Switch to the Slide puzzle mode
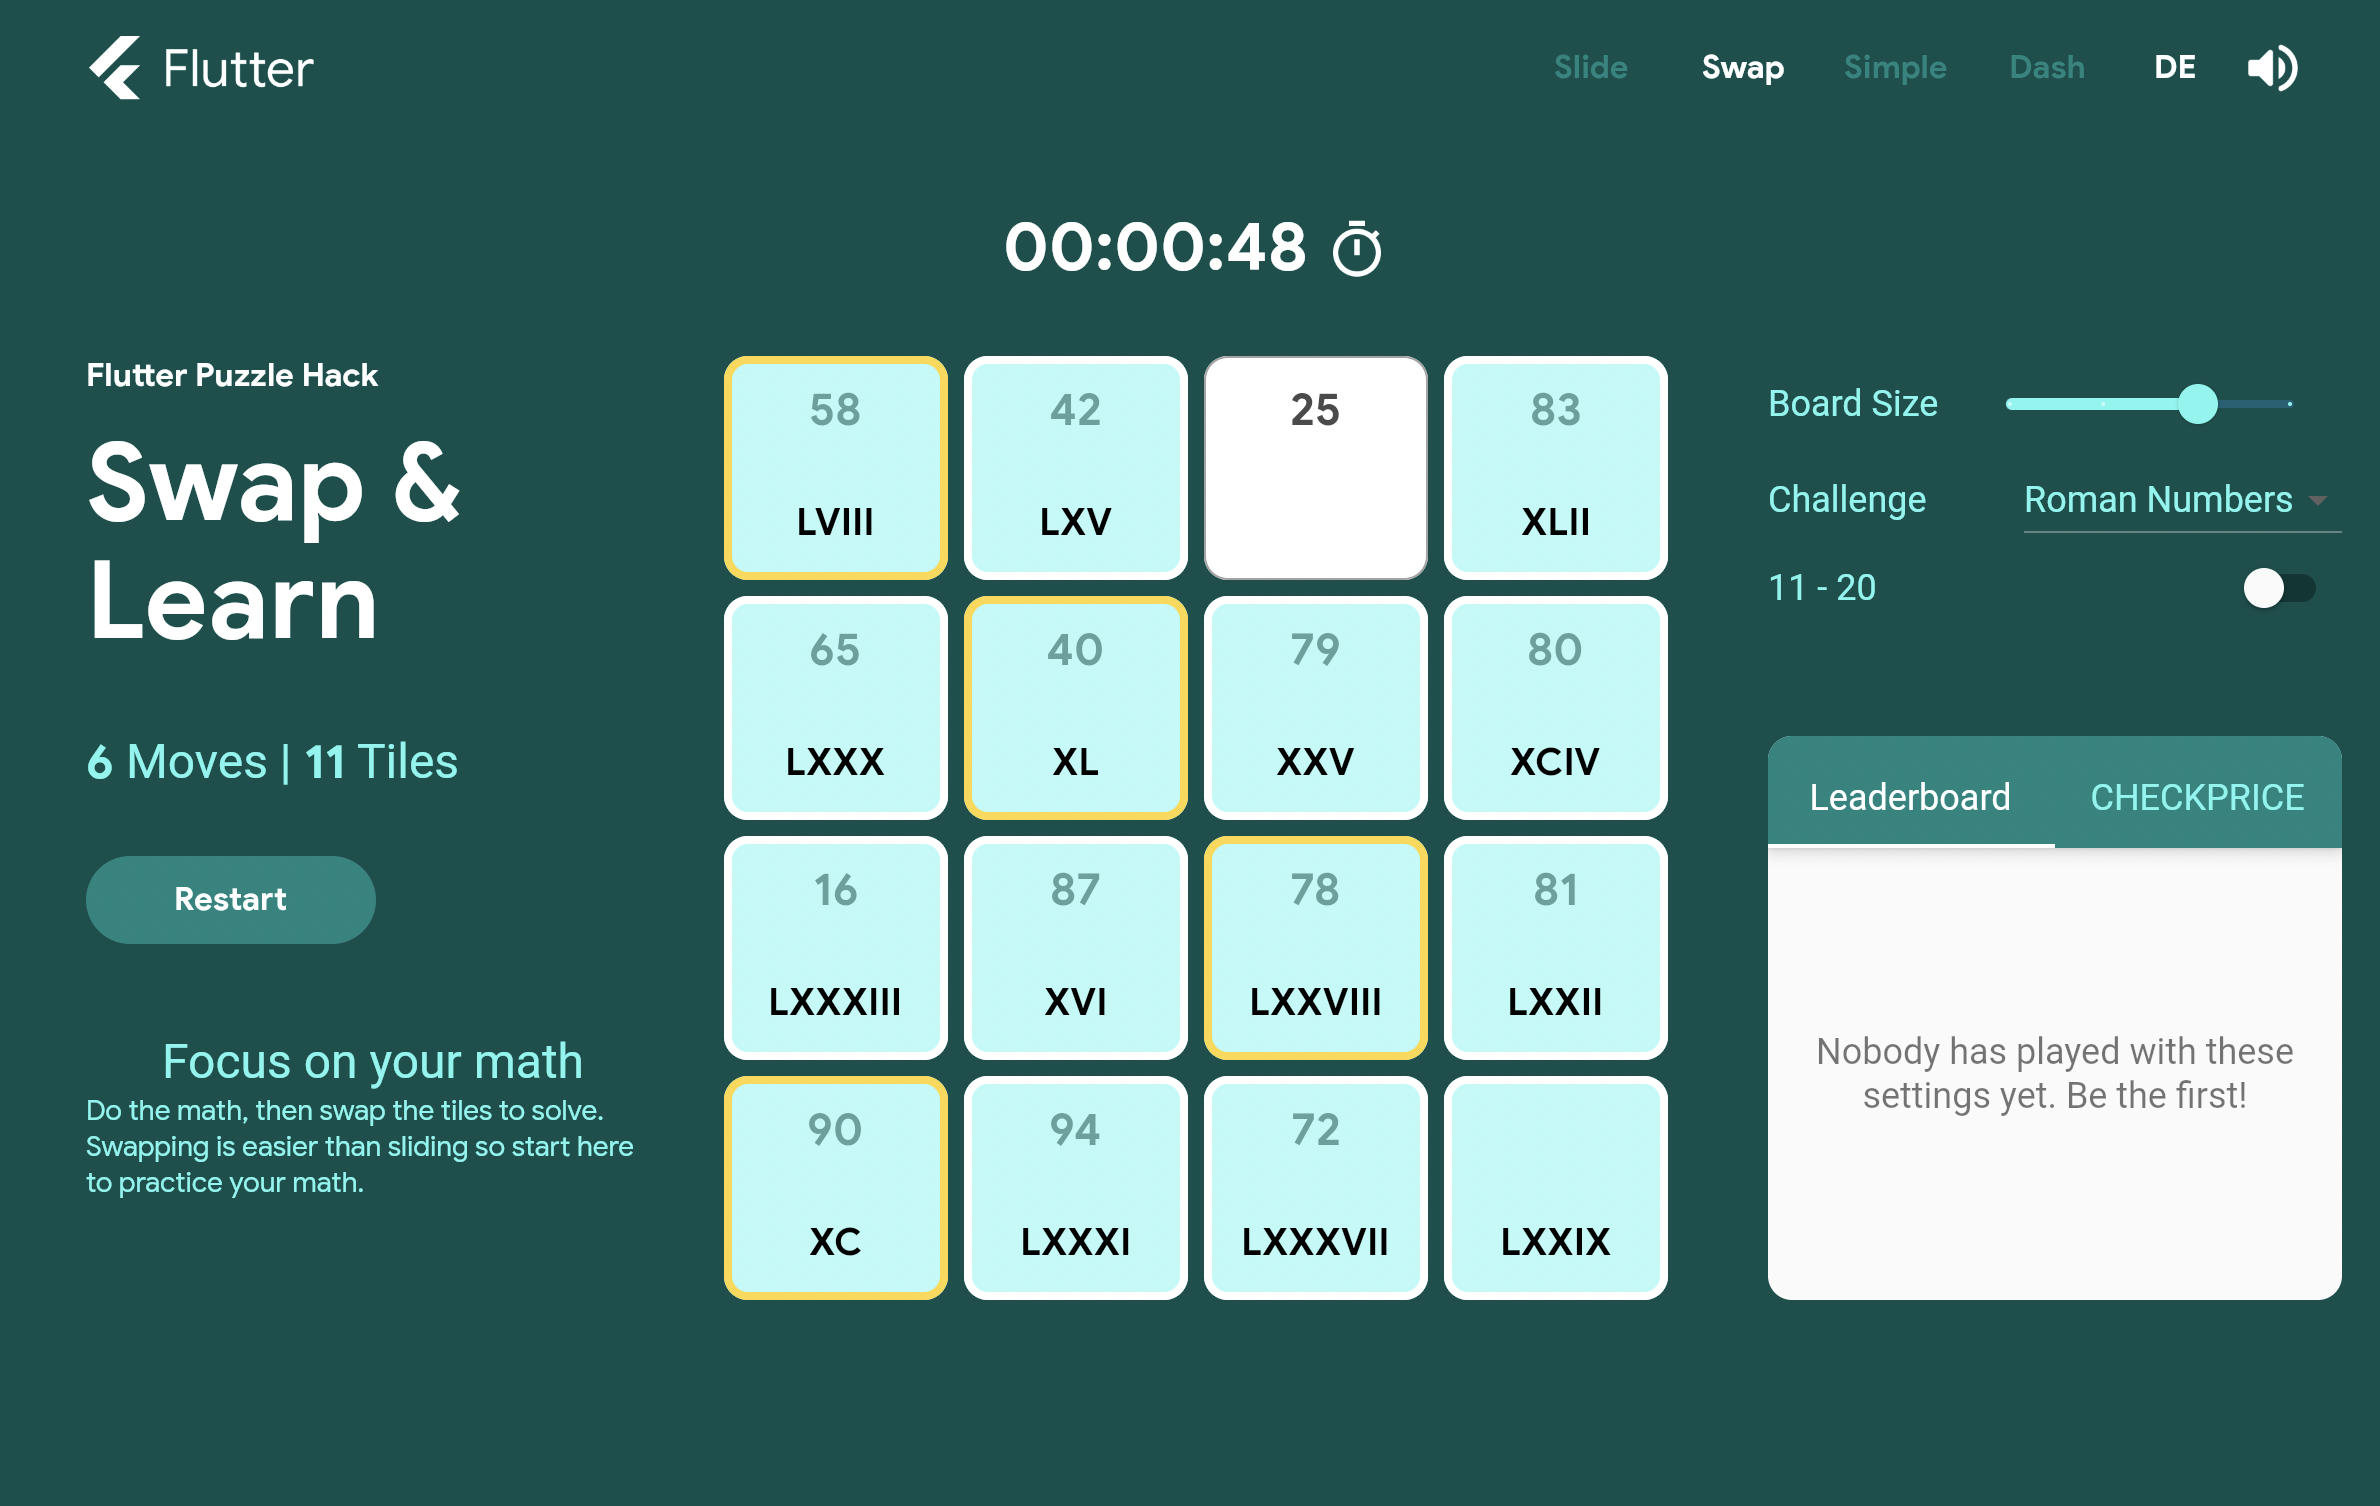 [x=1590, y=68]
